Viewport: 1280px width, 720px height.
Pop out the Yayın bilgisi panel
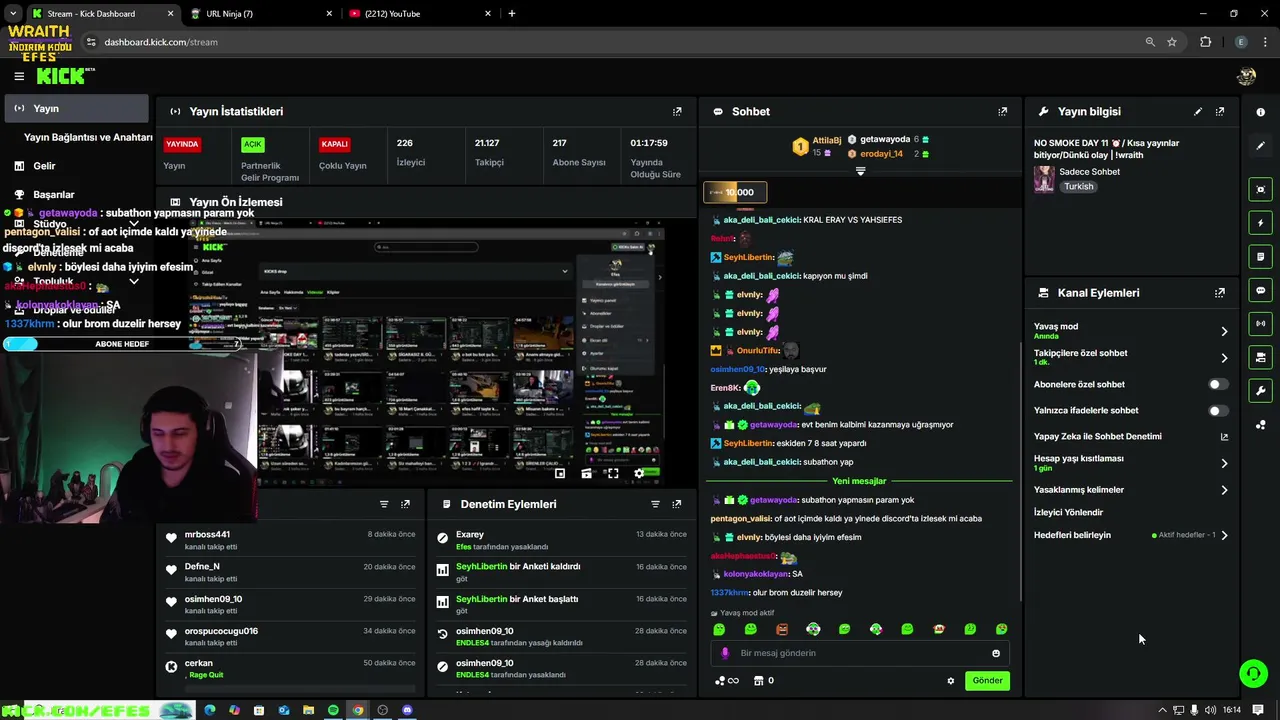[x=1220, y=112]
